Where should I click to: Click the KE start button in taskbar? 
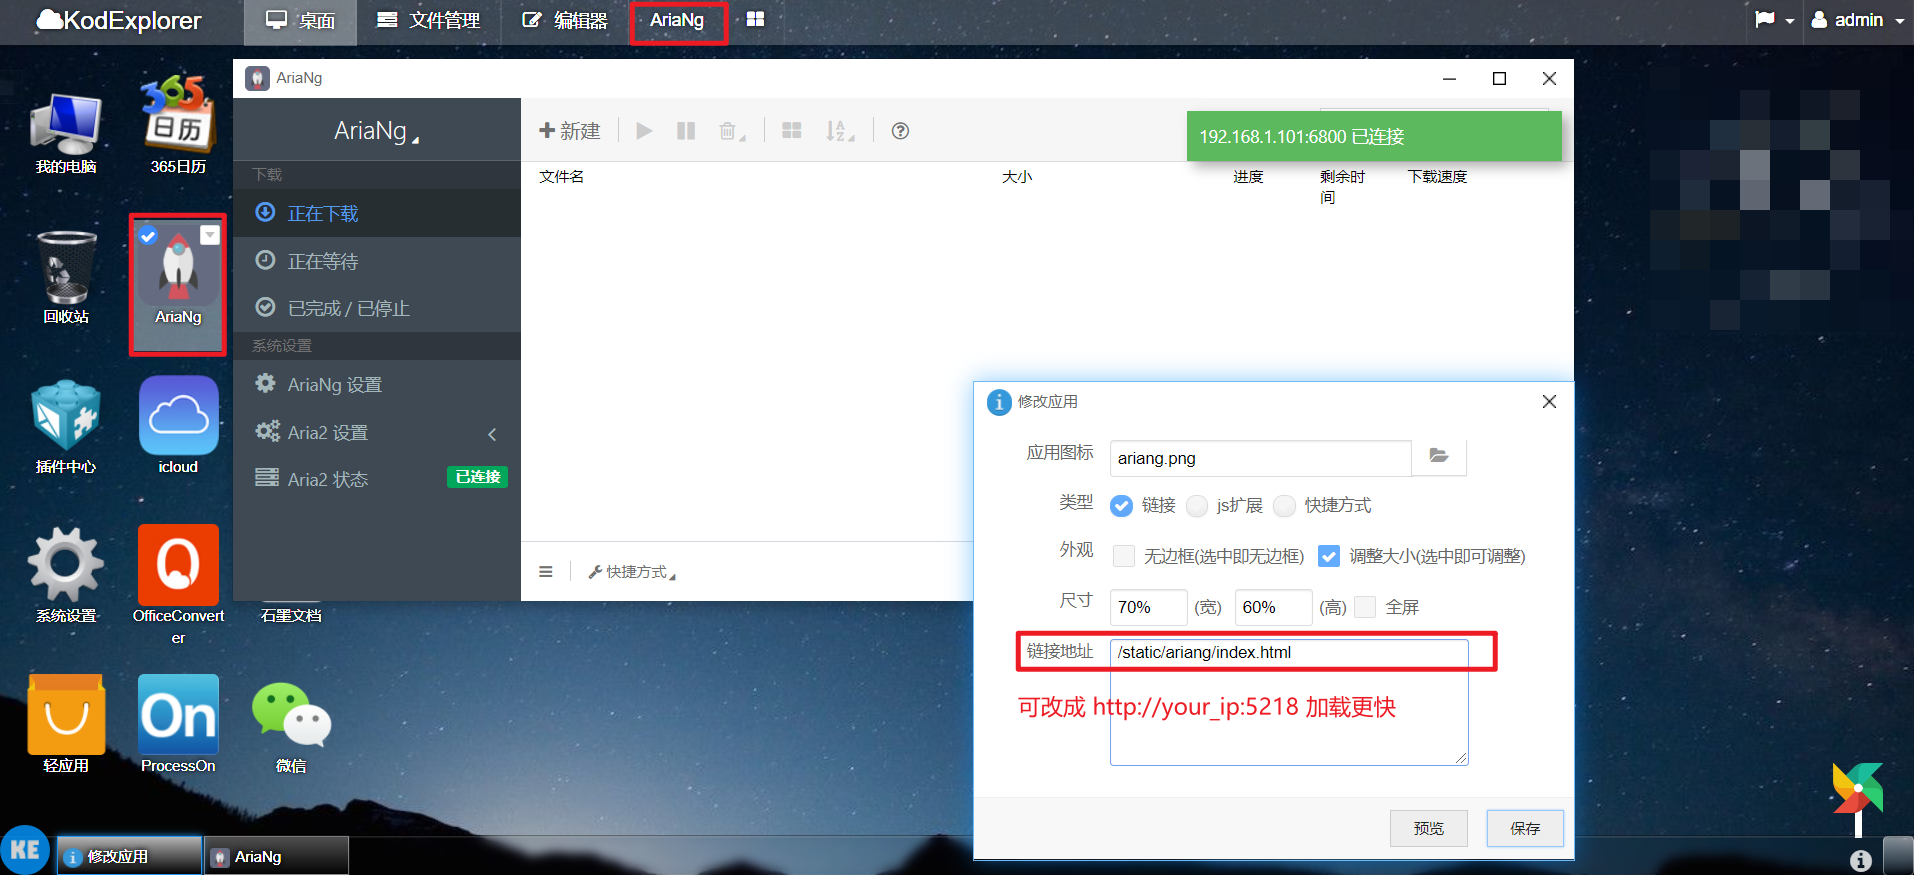tap(25, 850)
